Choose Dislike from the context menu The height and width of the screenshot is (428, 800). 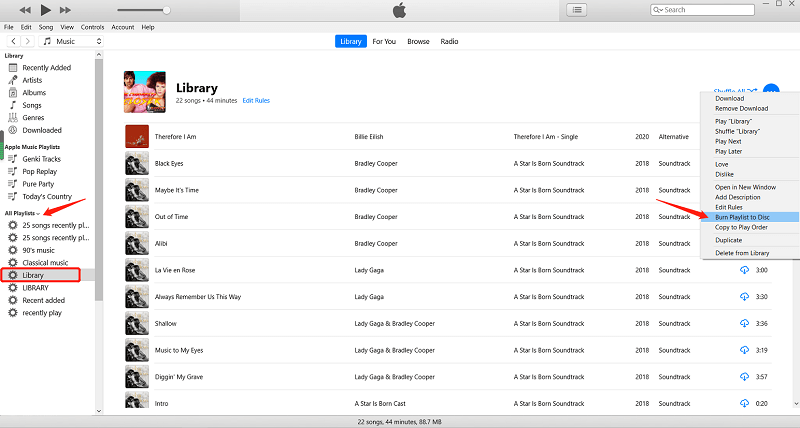pyautogui.click(x=724, y=174)
